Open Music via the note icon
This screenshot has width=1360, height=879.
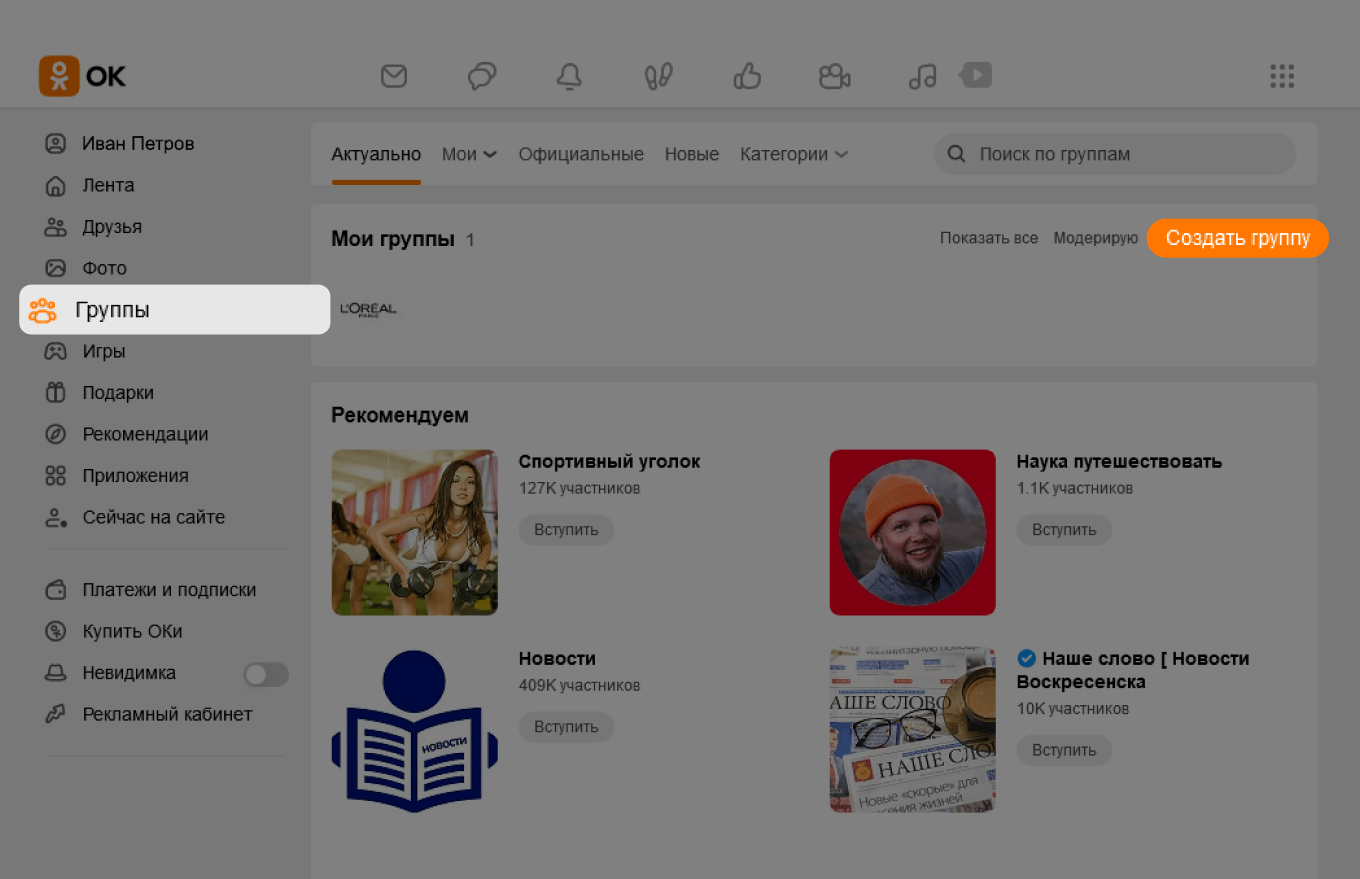point(921,75)
